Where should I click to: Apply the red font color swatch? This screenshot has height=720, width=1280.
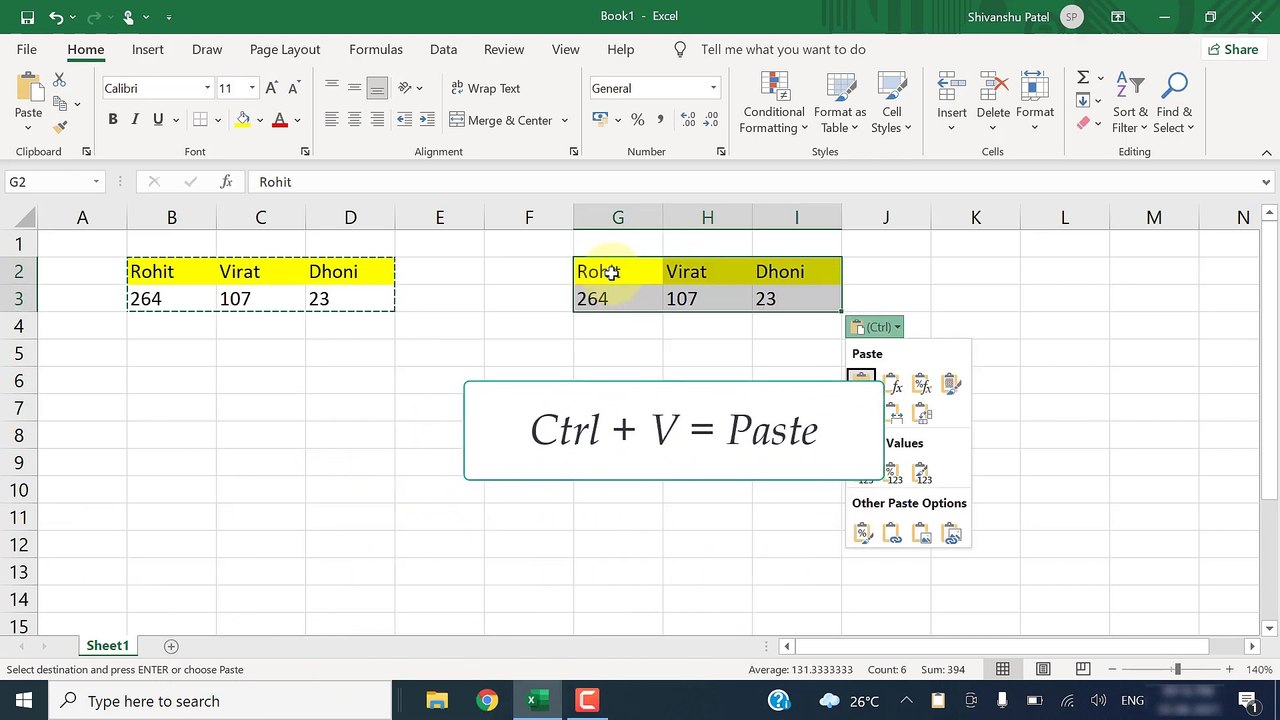click(x=280, y=120)
